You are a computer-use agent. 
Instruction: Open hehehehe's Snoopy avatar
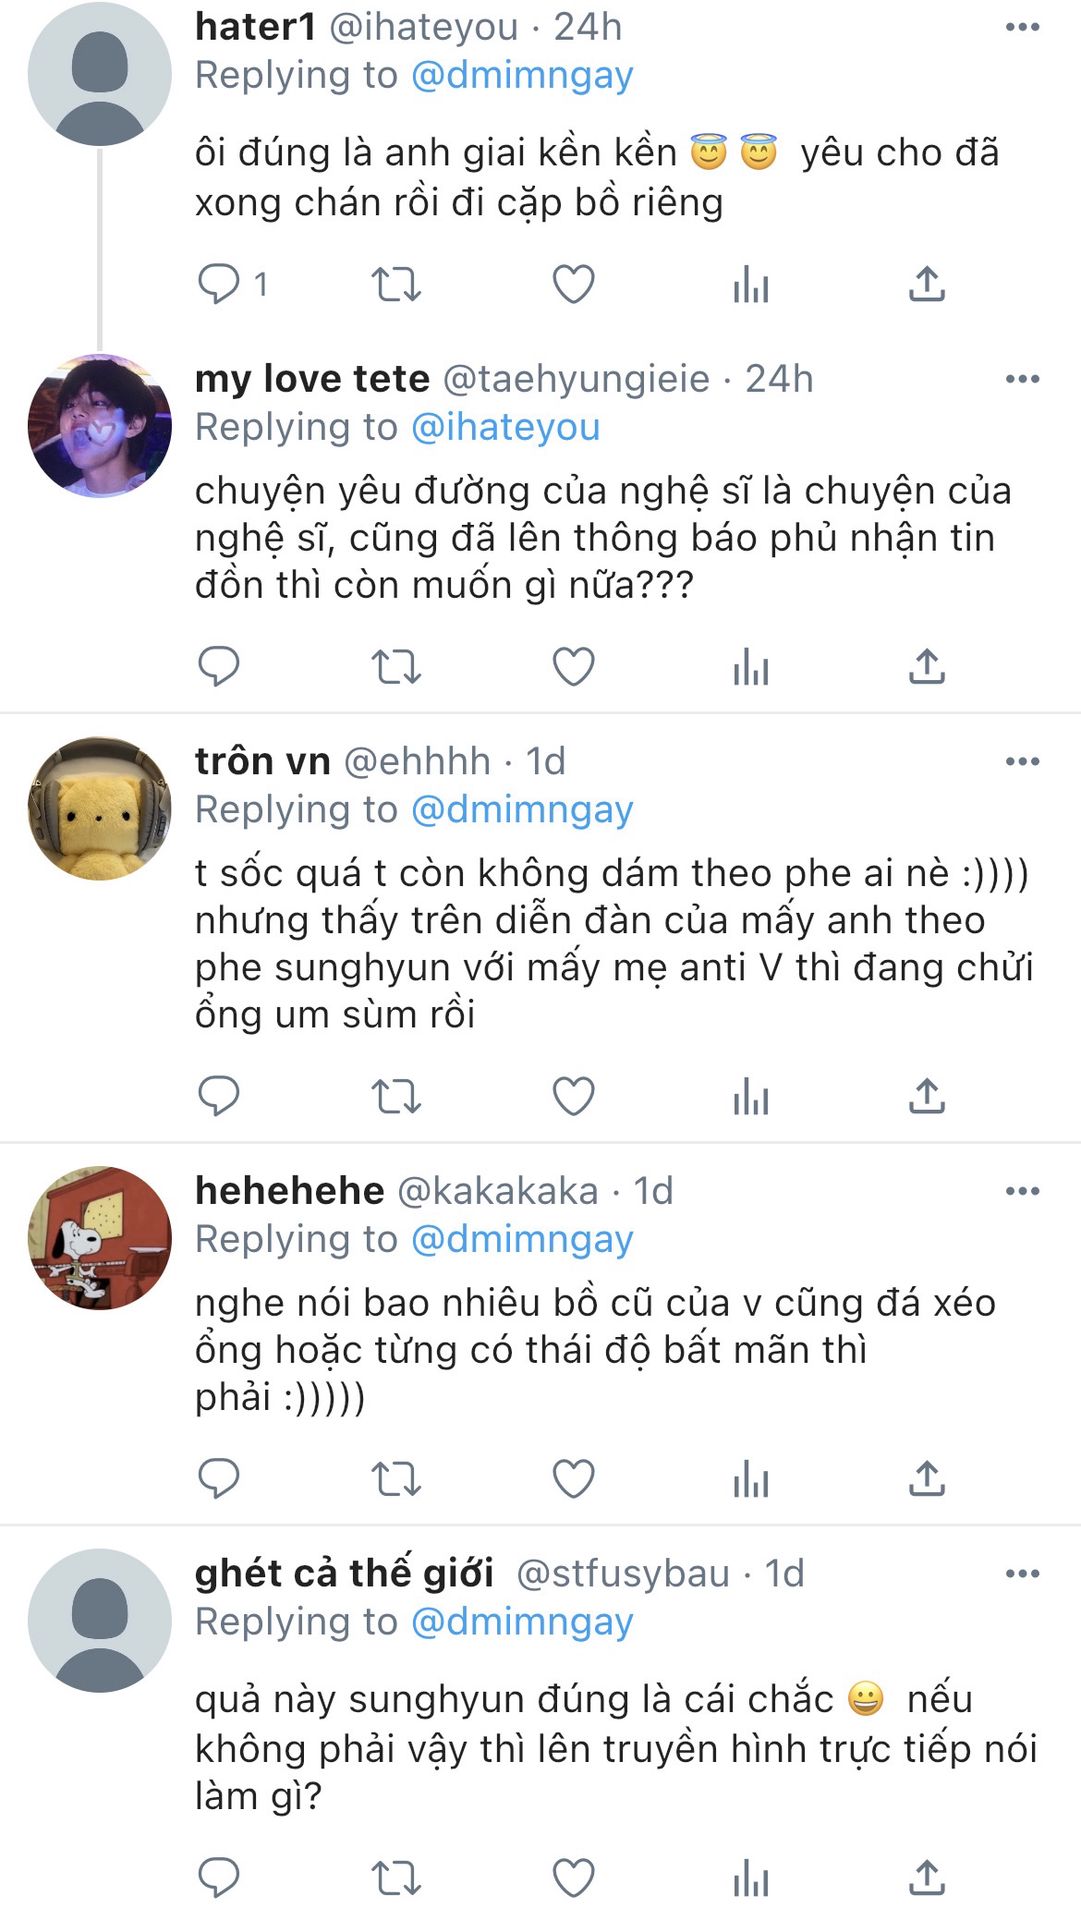(99, 1238)
